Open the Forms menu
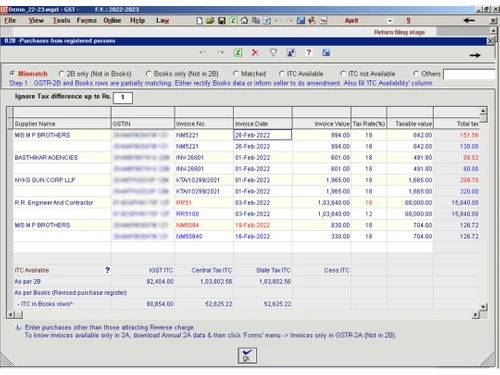 87,21
